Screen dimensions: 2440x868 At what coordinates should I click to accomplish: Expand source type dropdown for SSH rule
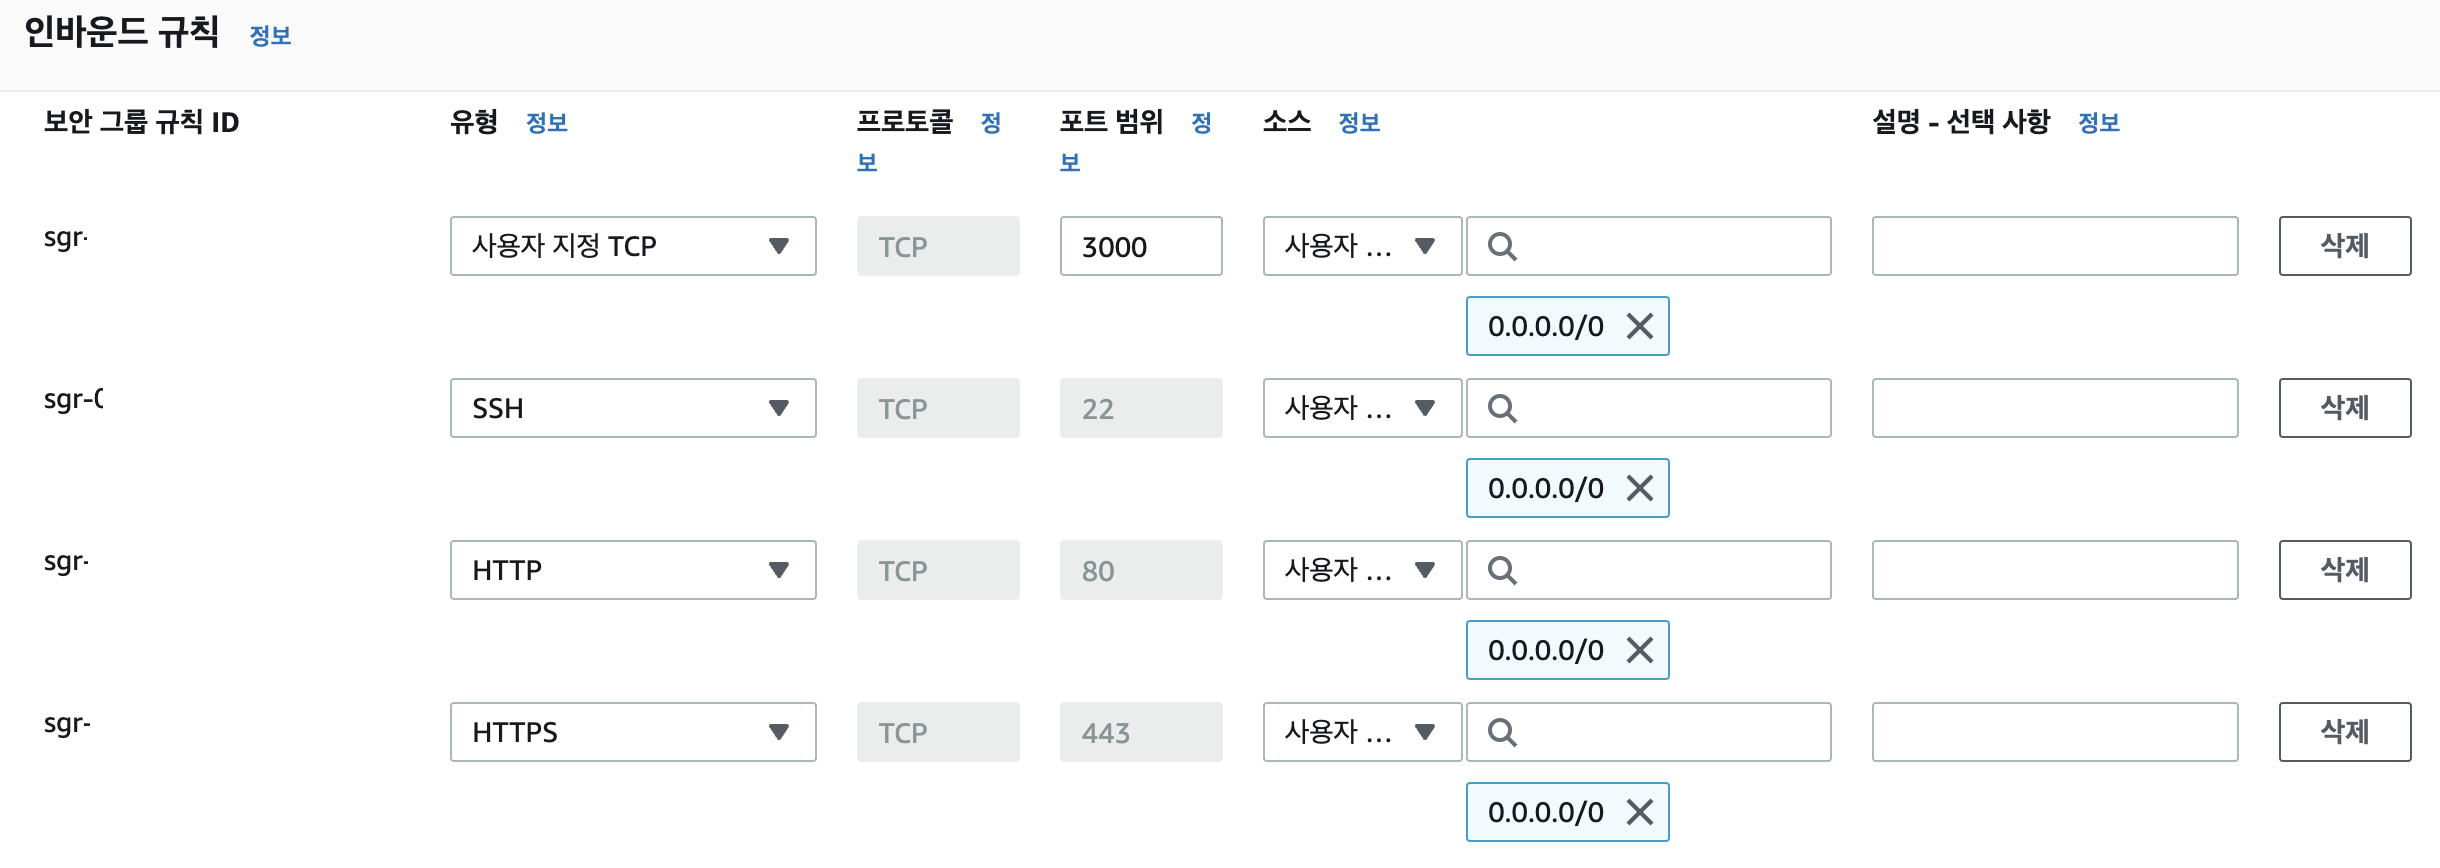[1362, 408]
